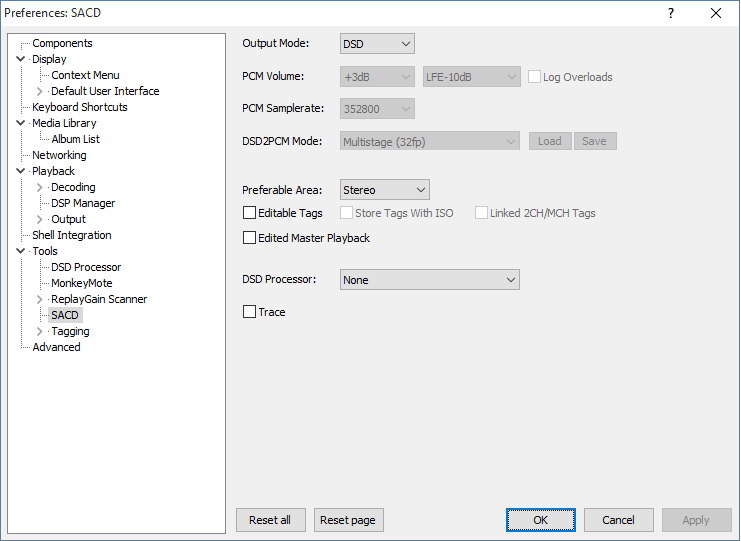This screenshot has height=541, width=741.
Task: Open the Output Mode dropdown
Action: (377, 44)
